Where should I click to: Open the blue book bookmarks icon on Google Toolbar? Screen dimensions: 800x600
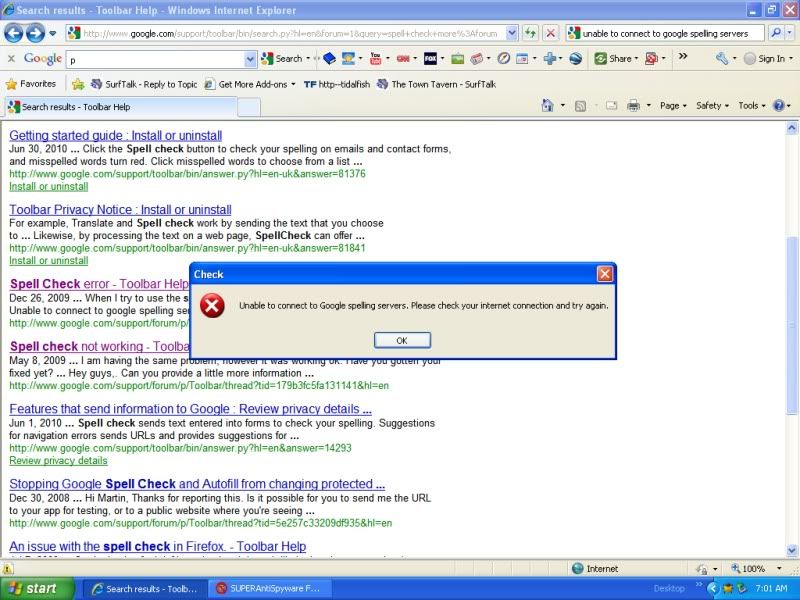330,59
